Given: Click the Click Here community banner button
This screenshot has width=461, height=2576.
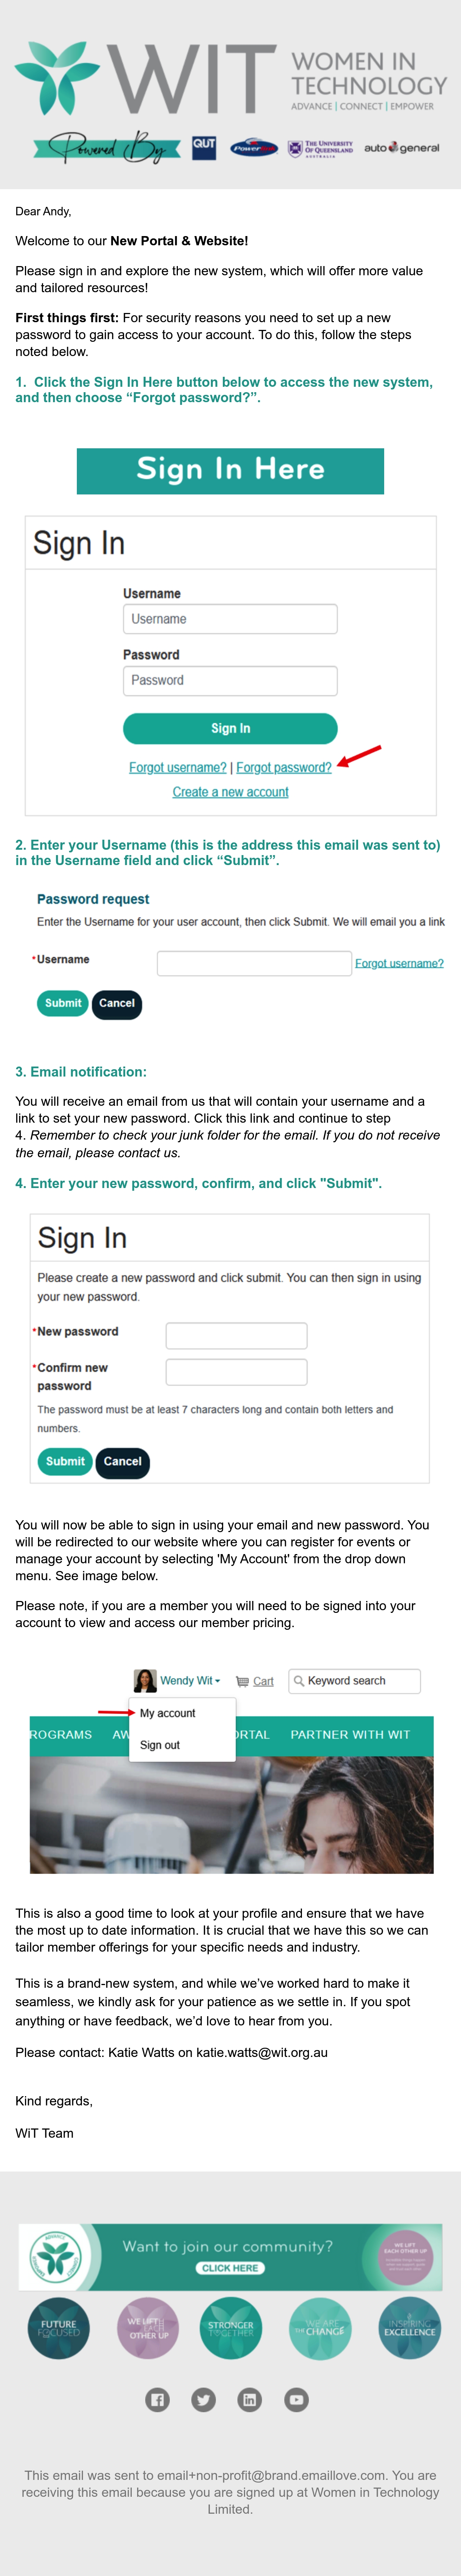Looking at the screenshot, I should tap(230, 2268).
